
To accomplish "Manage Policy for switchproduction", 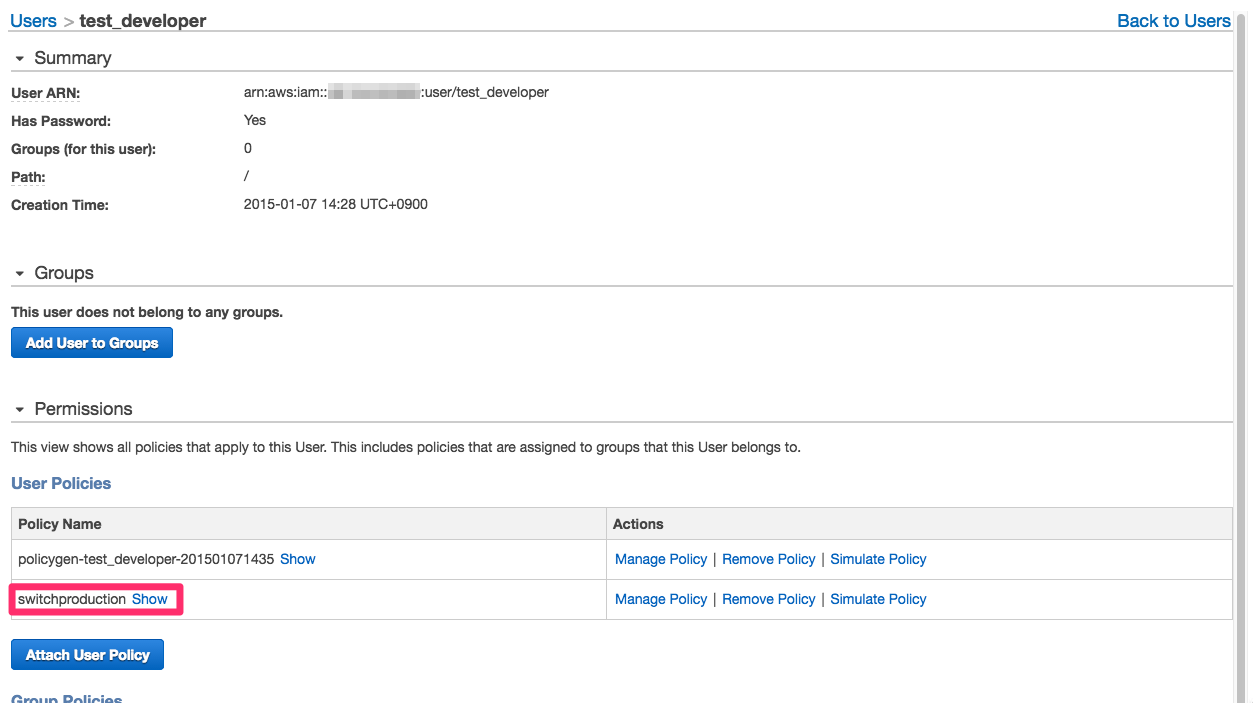I will coord(661,599).
